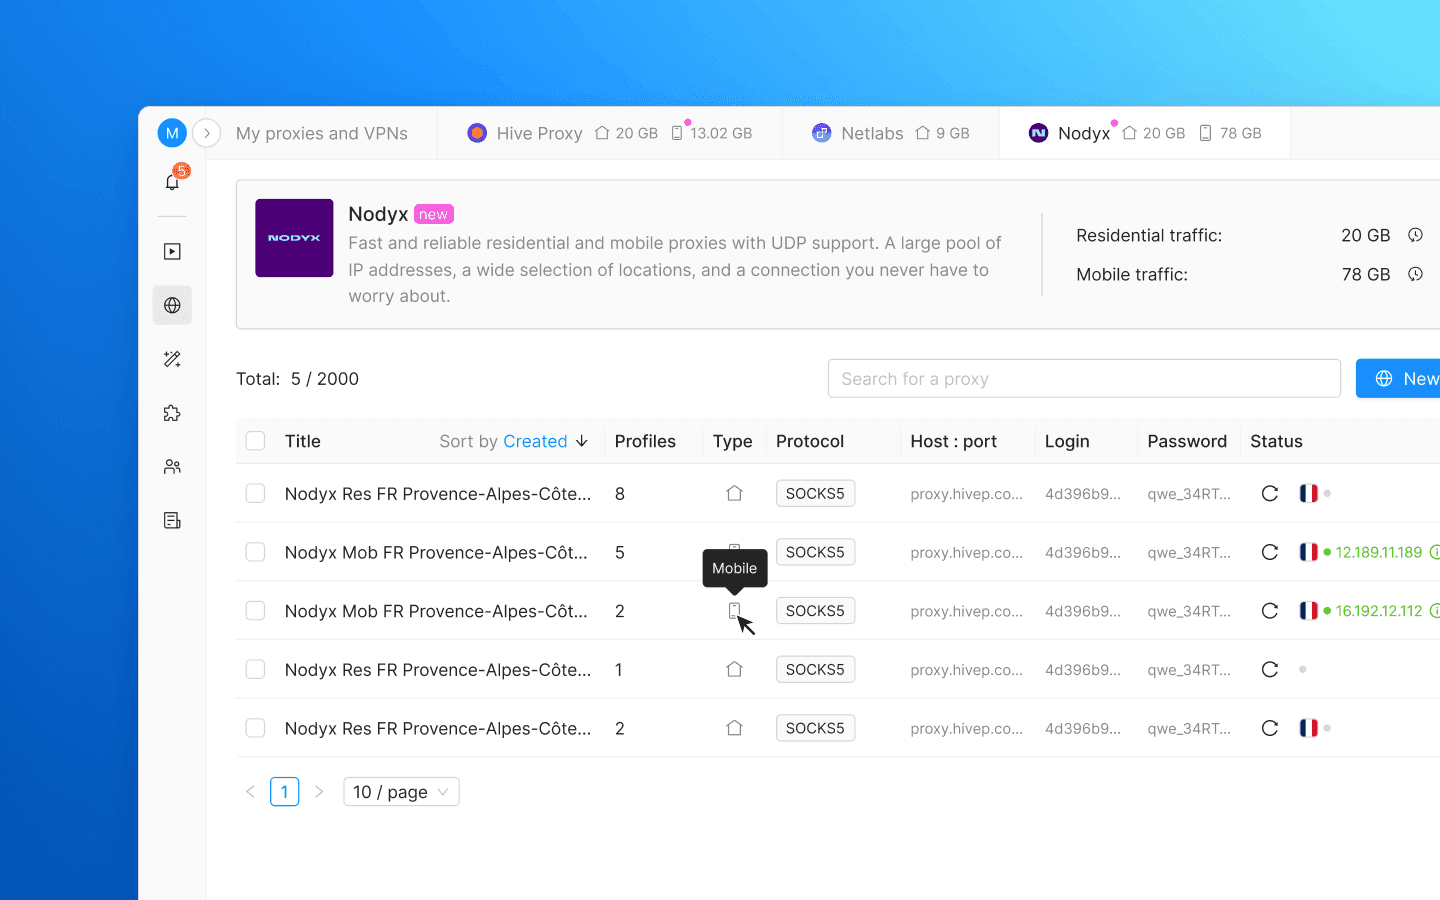Open the billing document sidebar icon
The height and width of the screenshot is (900, 1440).
172,520
